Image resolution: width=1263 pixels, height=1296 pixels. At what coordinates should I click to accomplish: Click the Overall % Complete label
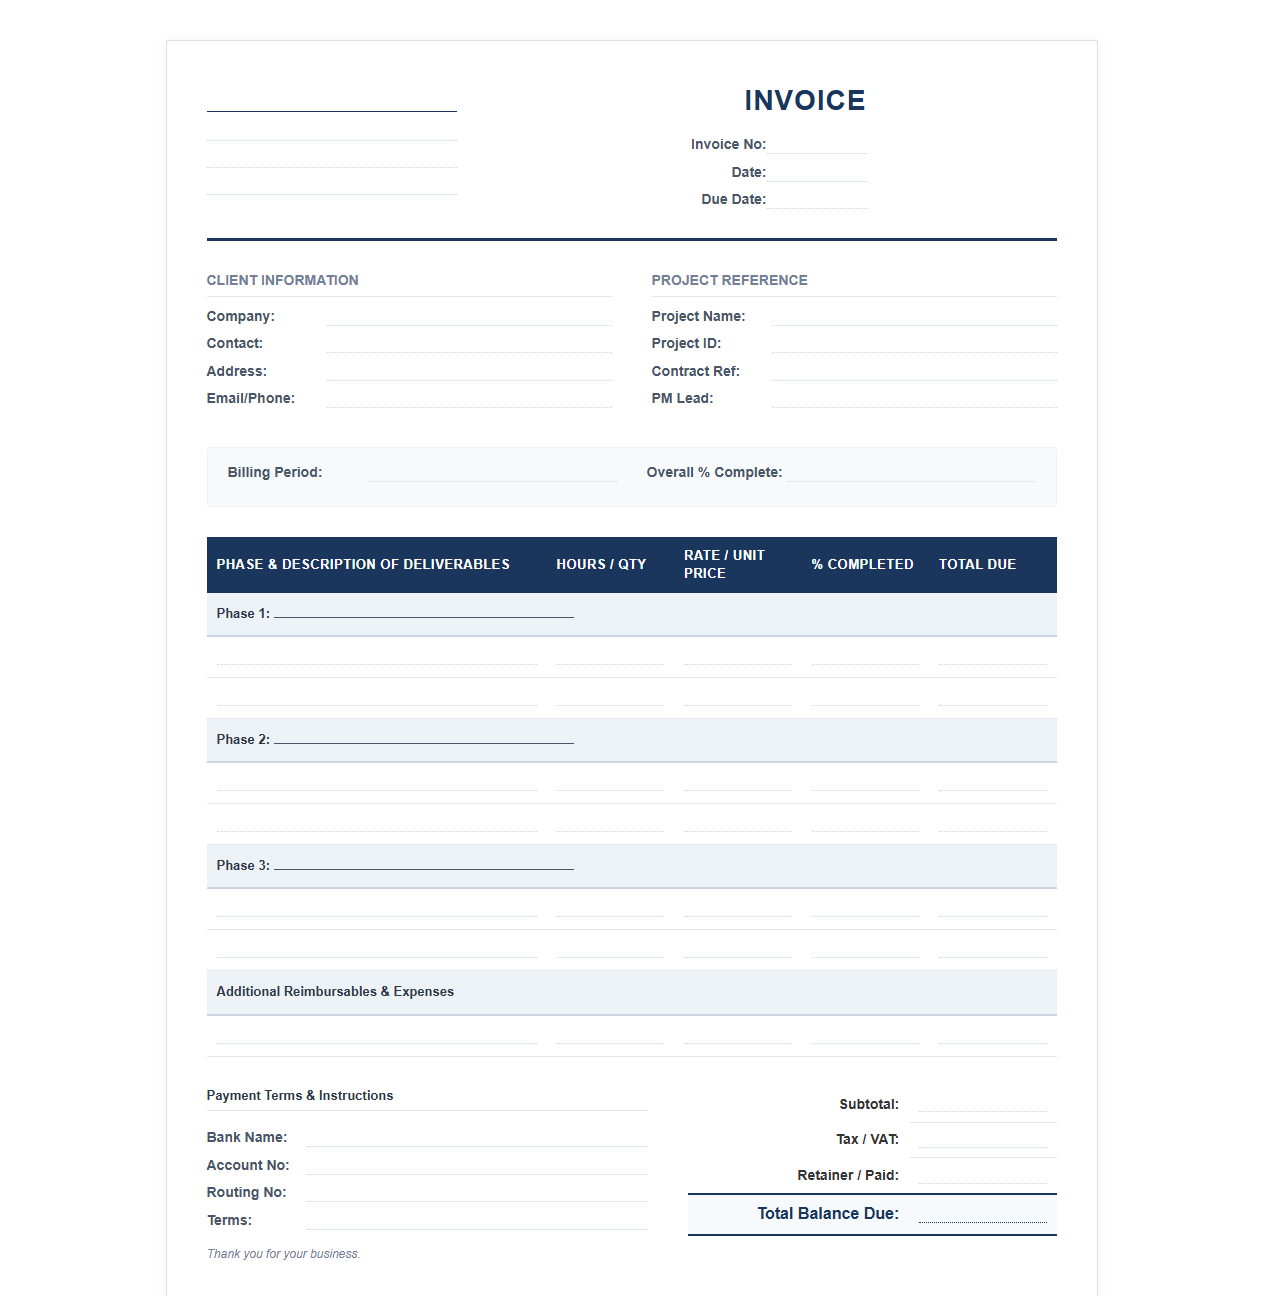(x=714, y=472)
